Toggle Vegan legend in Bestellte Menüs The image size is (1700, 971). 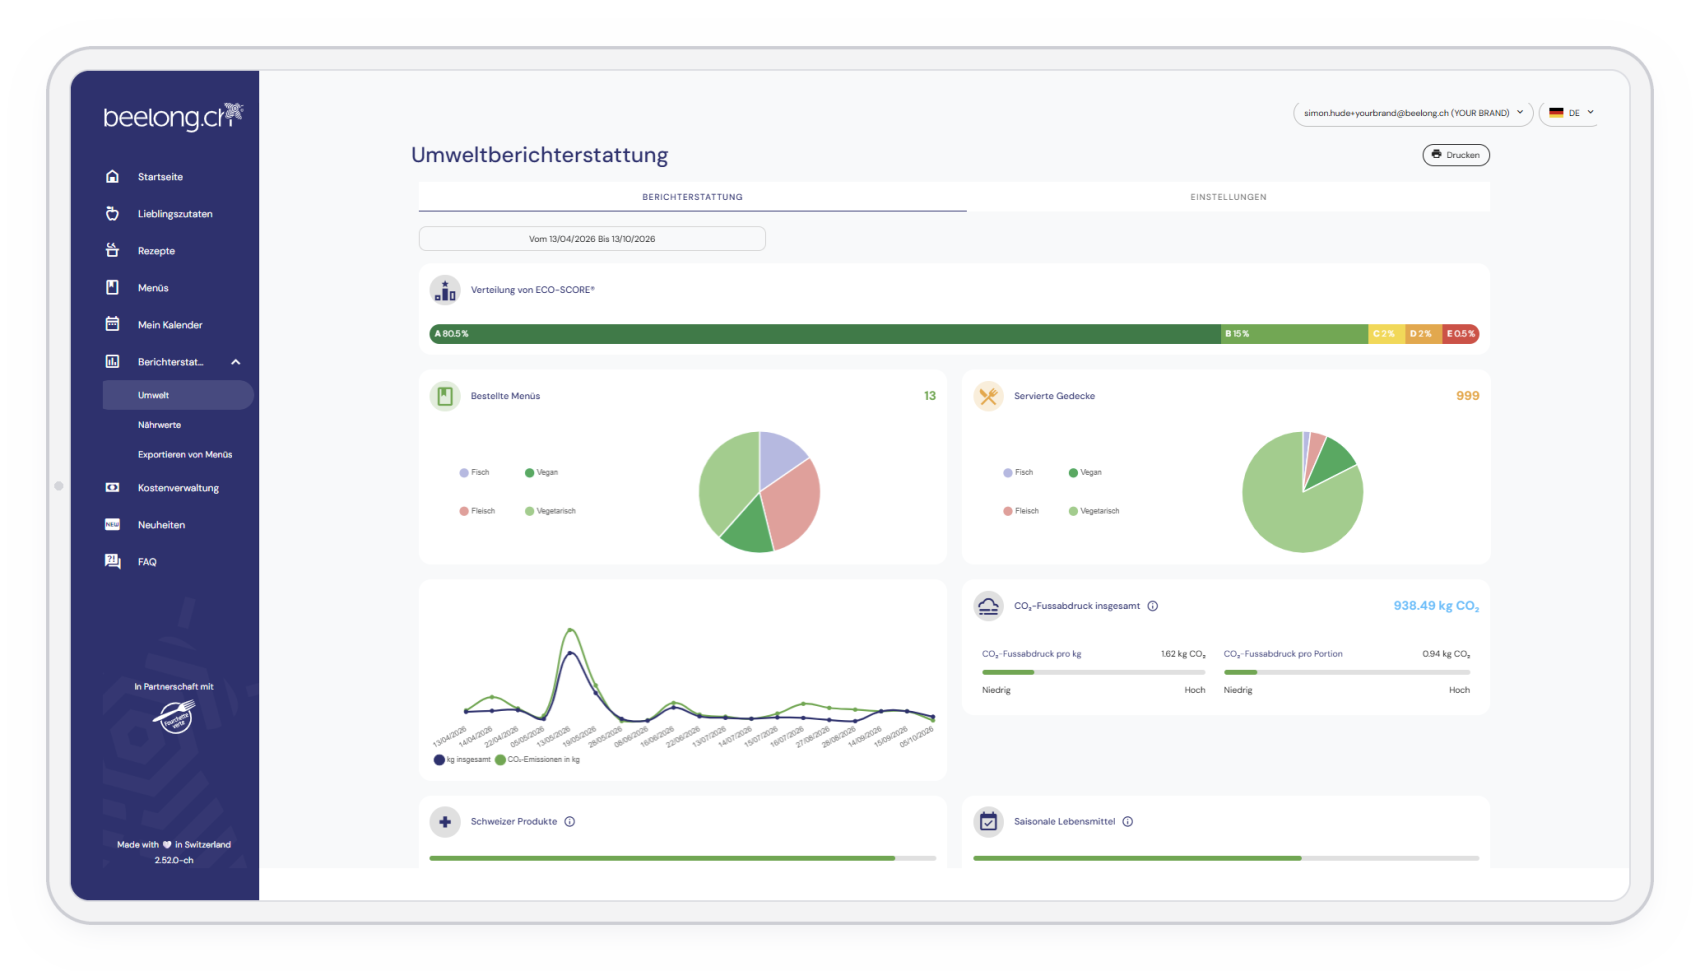pos(541,472)
